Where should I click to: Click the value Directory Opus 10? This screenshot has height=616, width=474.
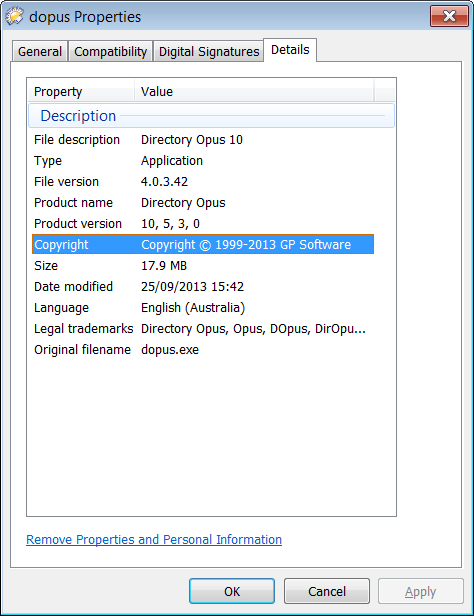(x=192, y=140)
